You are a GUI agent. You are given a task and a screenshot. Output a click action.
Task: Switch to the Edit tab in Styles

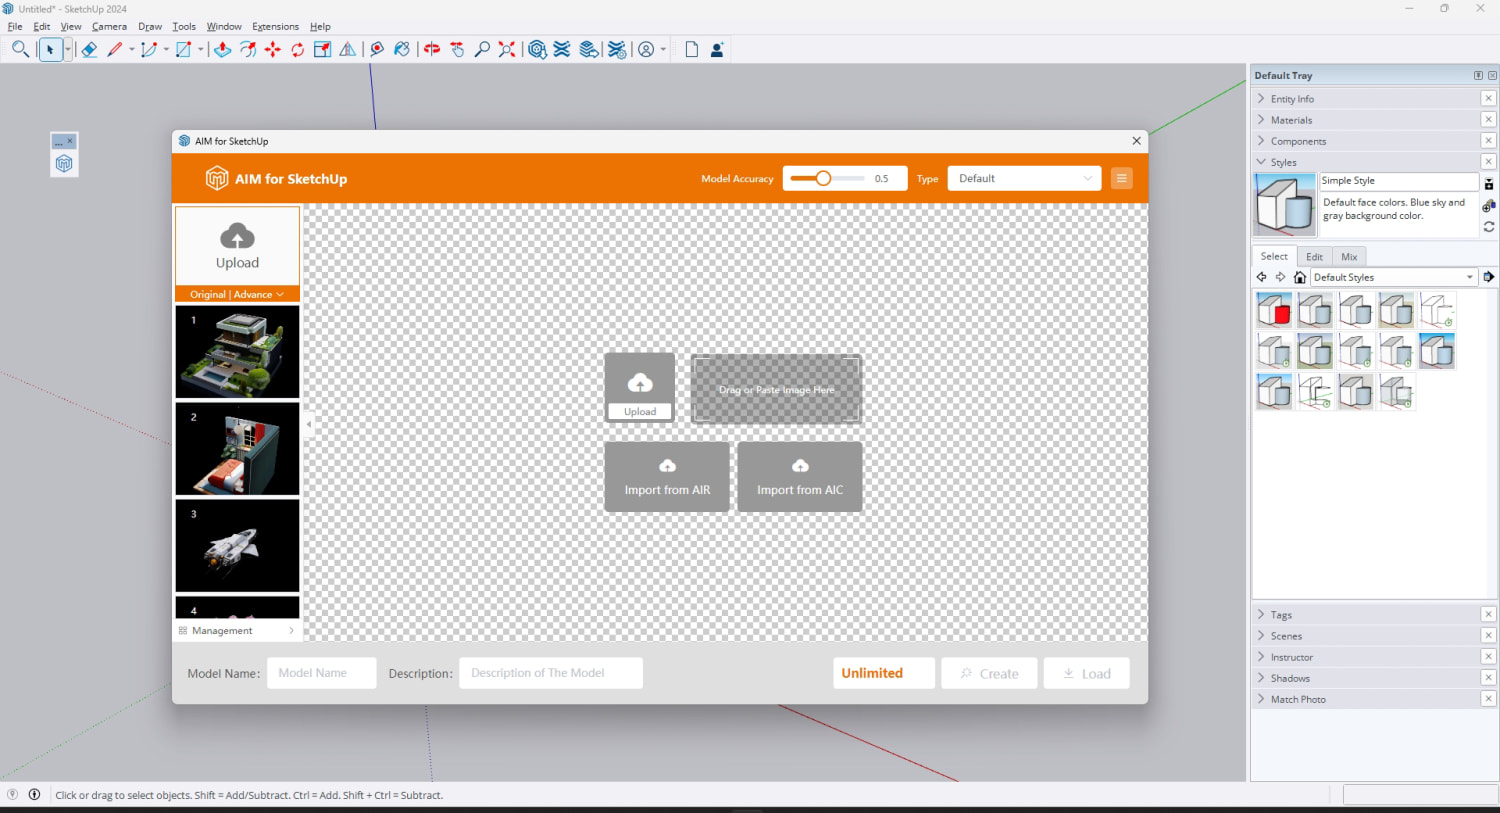click(1314, 257)
